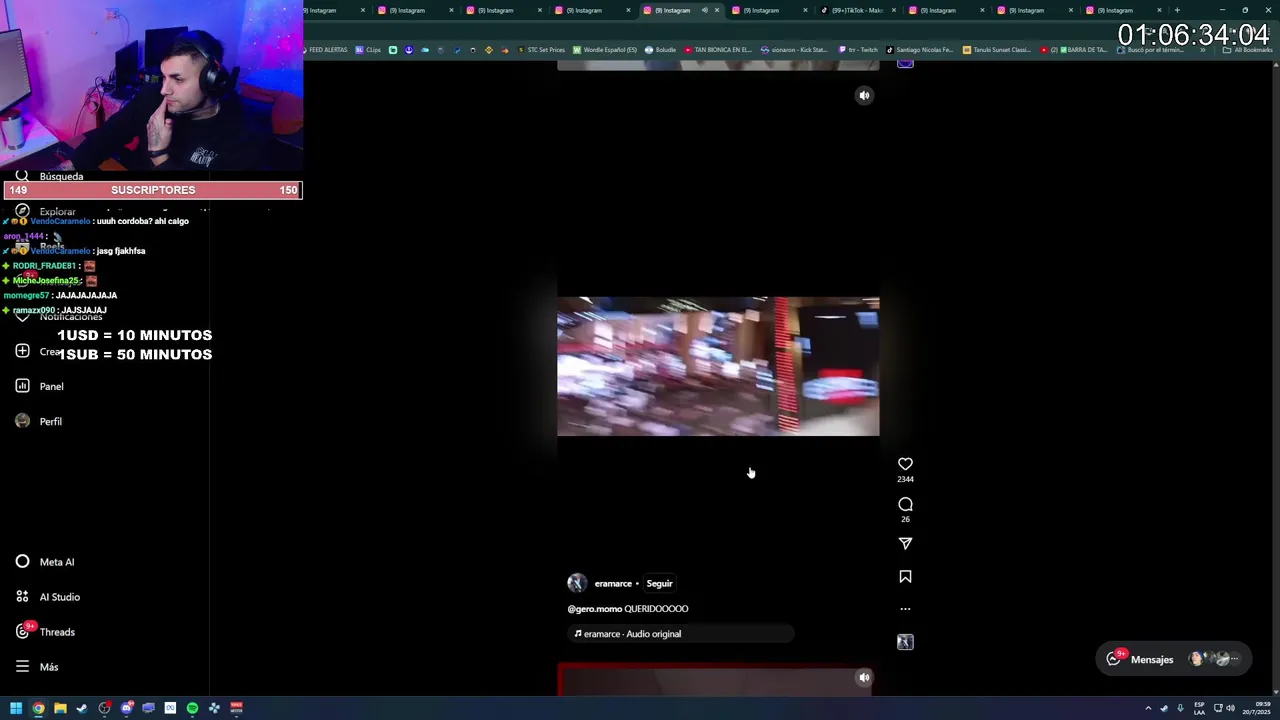Like the eramarce reel with heart icon
The image size is (1280, 720).
[905, 464]
